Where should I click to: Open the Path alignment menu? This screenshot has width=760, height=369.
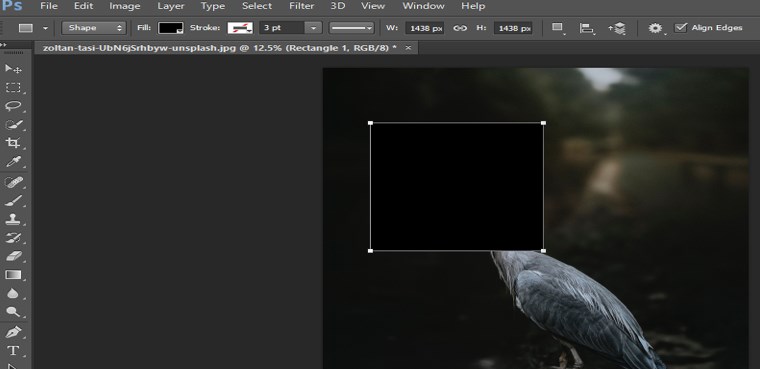click(586, 29)
